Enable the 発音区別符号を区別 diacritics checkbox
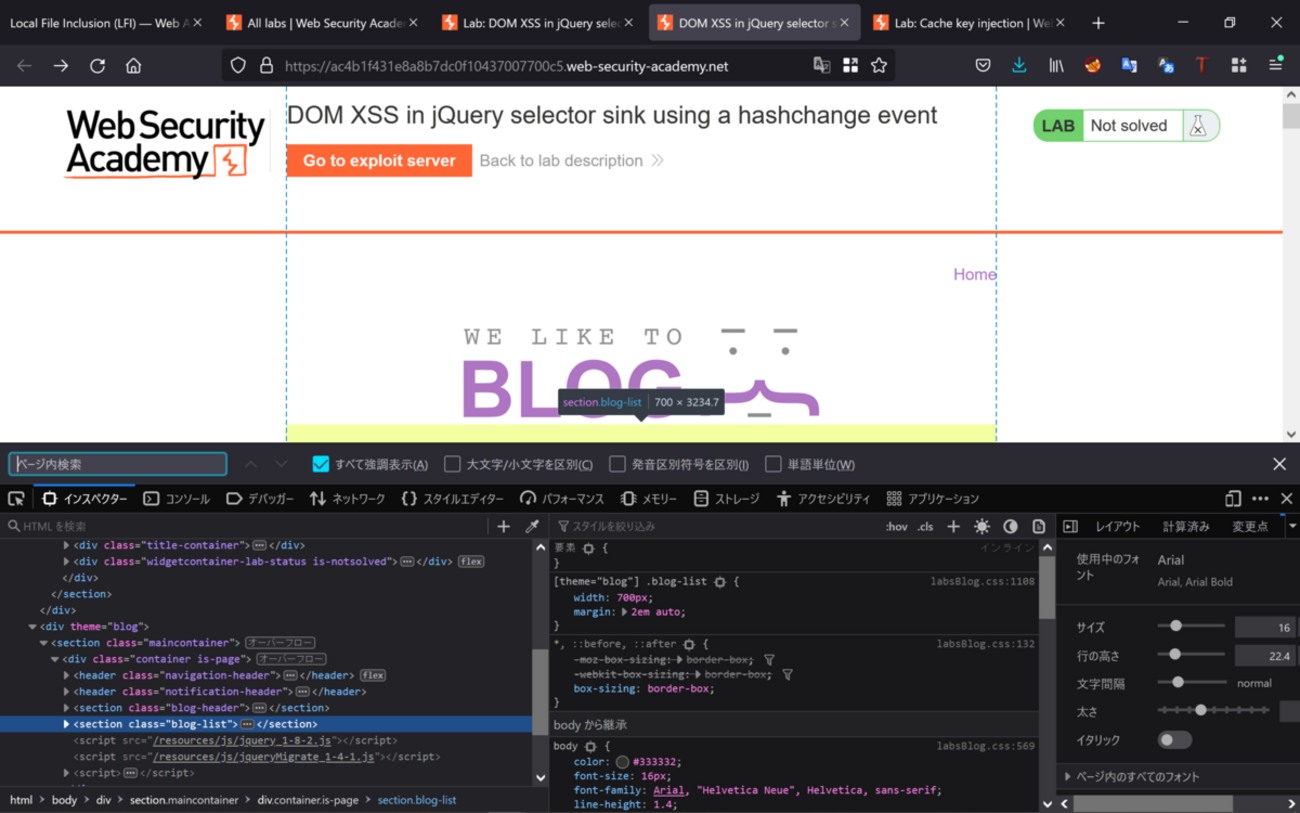This screenshot has height=813, width=1300. pyautogui.click(x=617, y=464)
